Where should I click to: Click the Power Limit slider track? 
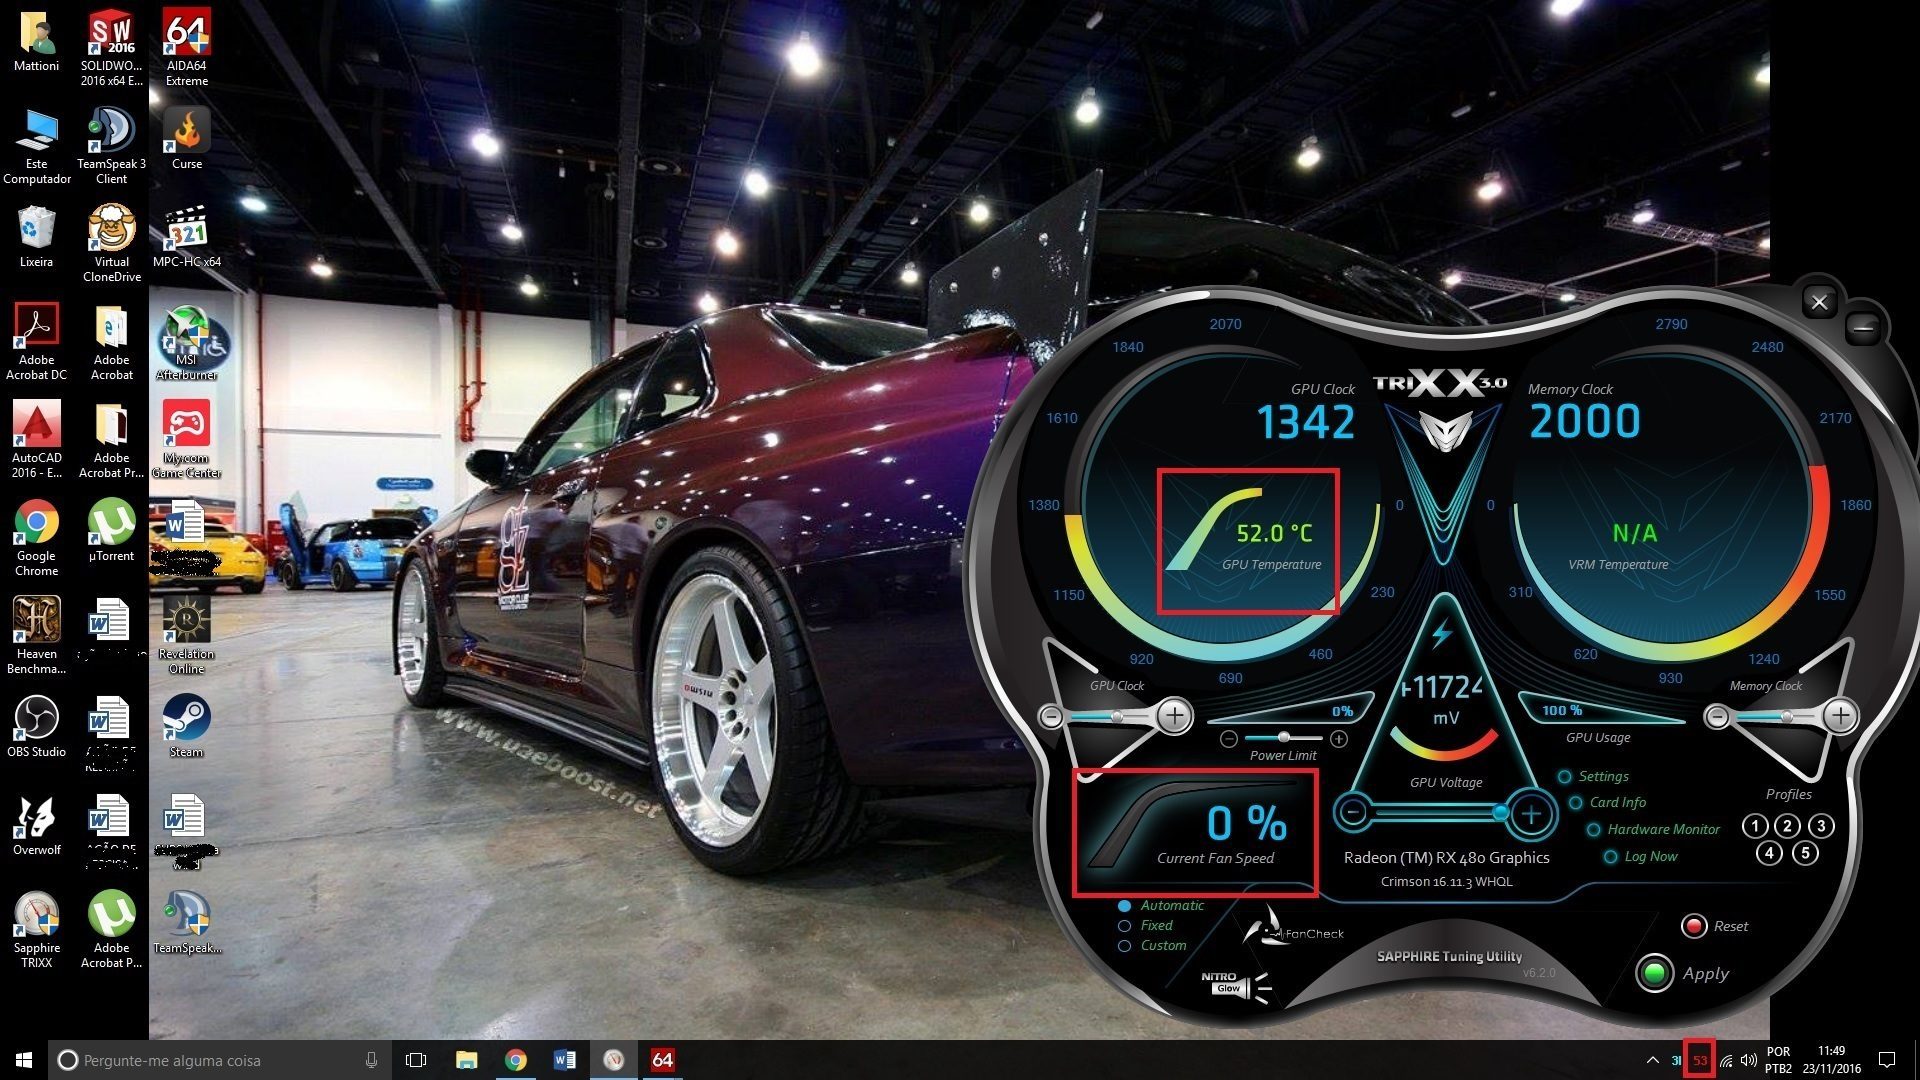1284,738
